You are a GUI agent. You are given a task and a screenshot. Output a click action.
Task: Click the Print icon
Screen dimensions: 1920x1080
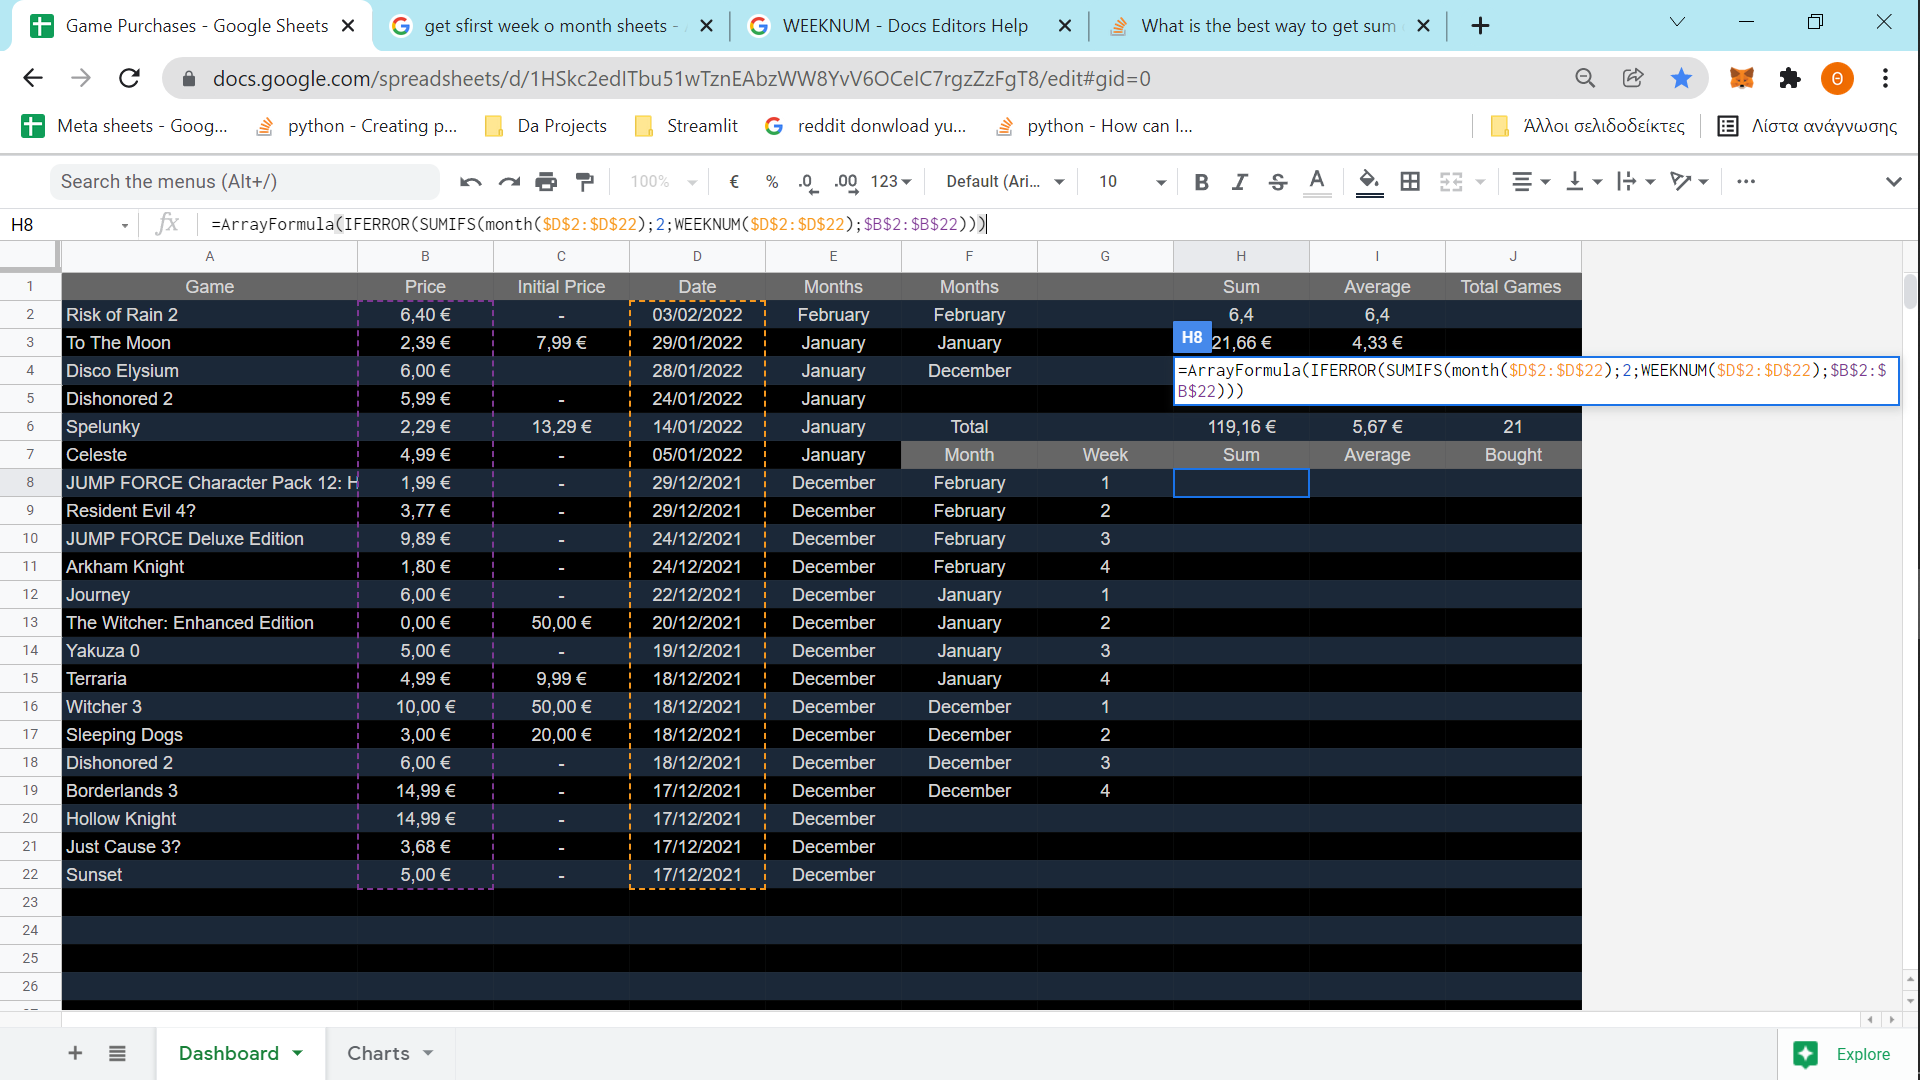click(x=546, y=182)
